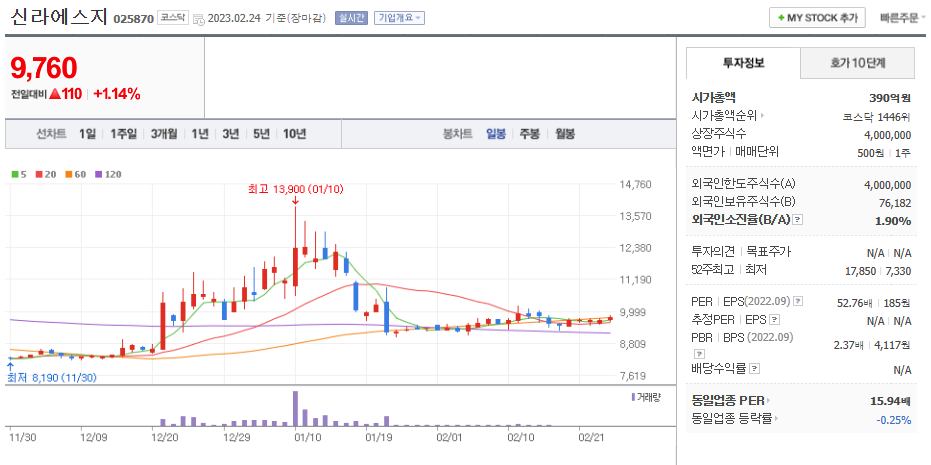
Task: Open help icon next to PER EPS(2022.09)
Action: pyautogui.click(x=797, y=300)
